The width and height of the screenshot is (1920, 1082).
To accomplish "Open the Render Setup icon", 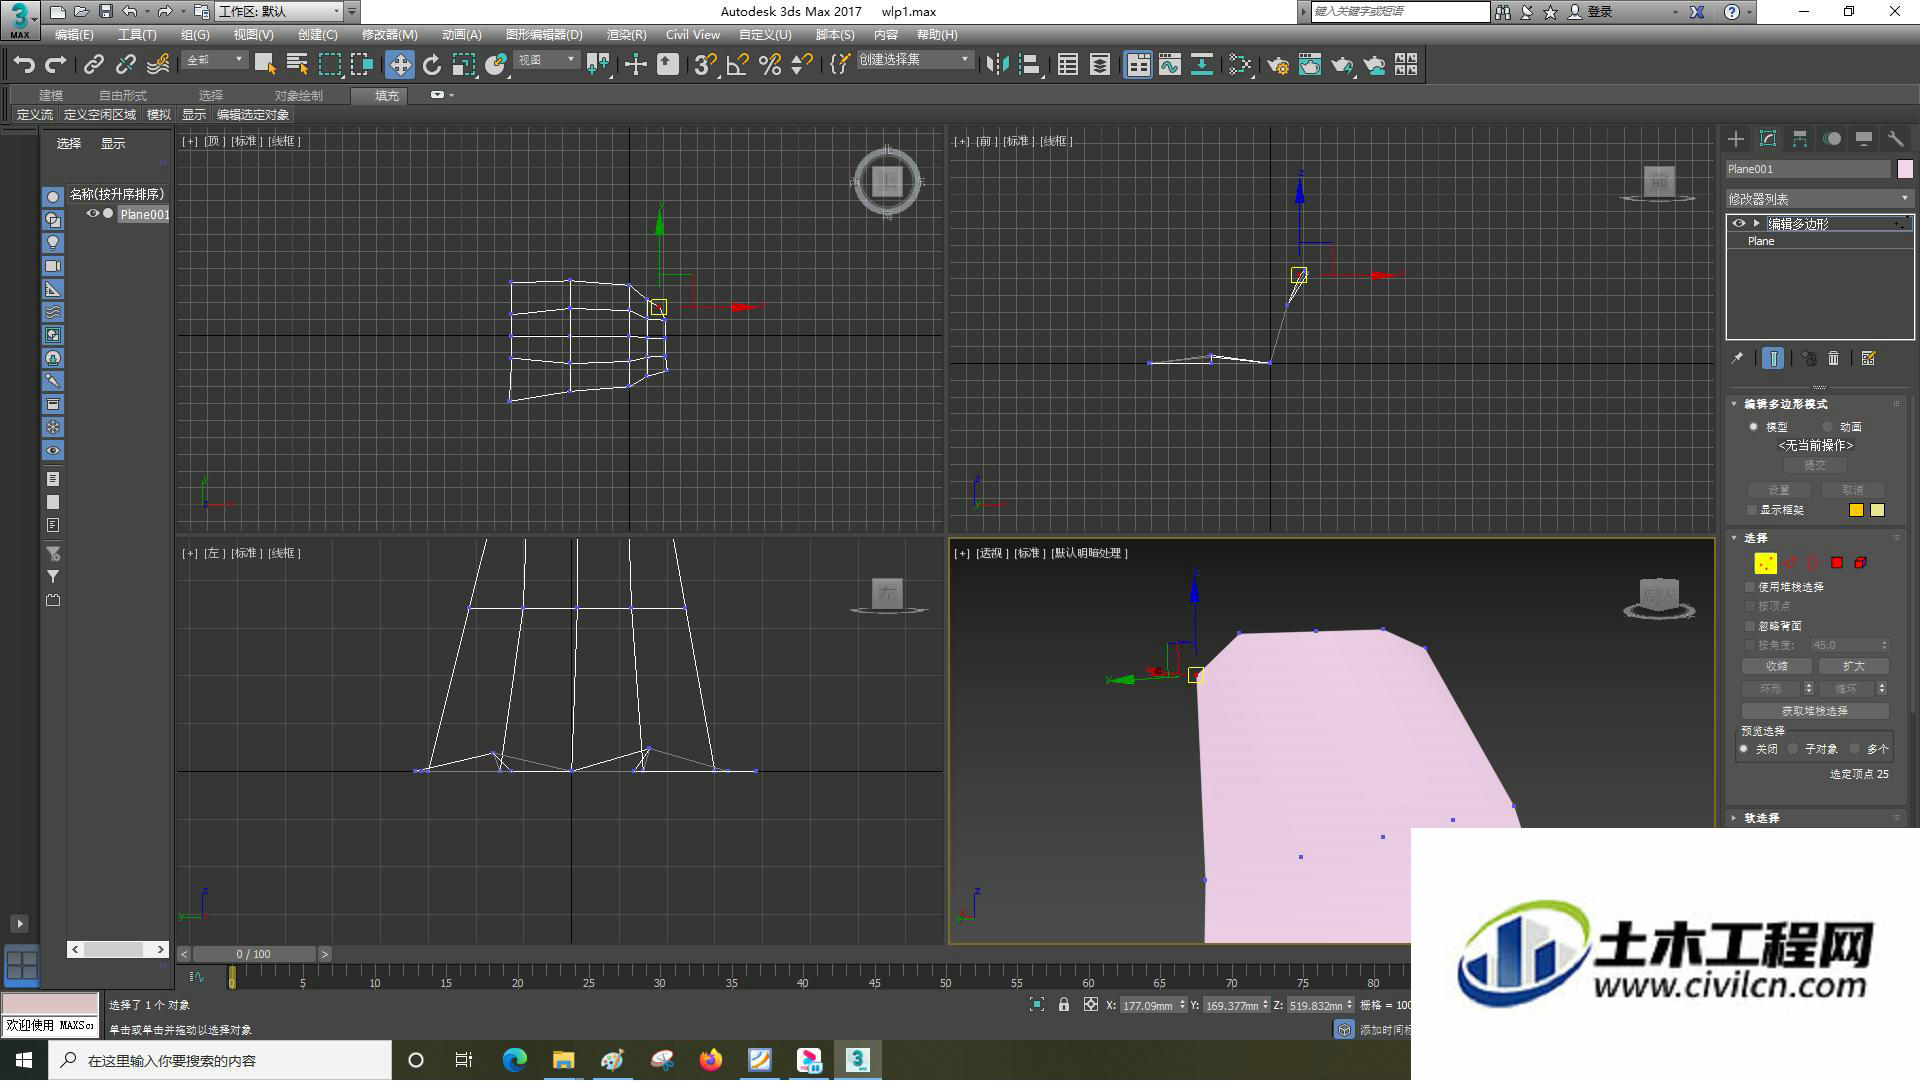I will point(1278,65).
